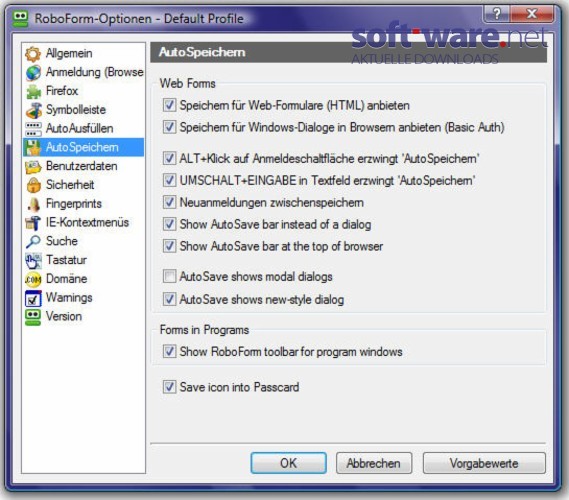Confirm settings with the OK button
Viewport: 569px width, 500px height.
(x=288, y=463)
